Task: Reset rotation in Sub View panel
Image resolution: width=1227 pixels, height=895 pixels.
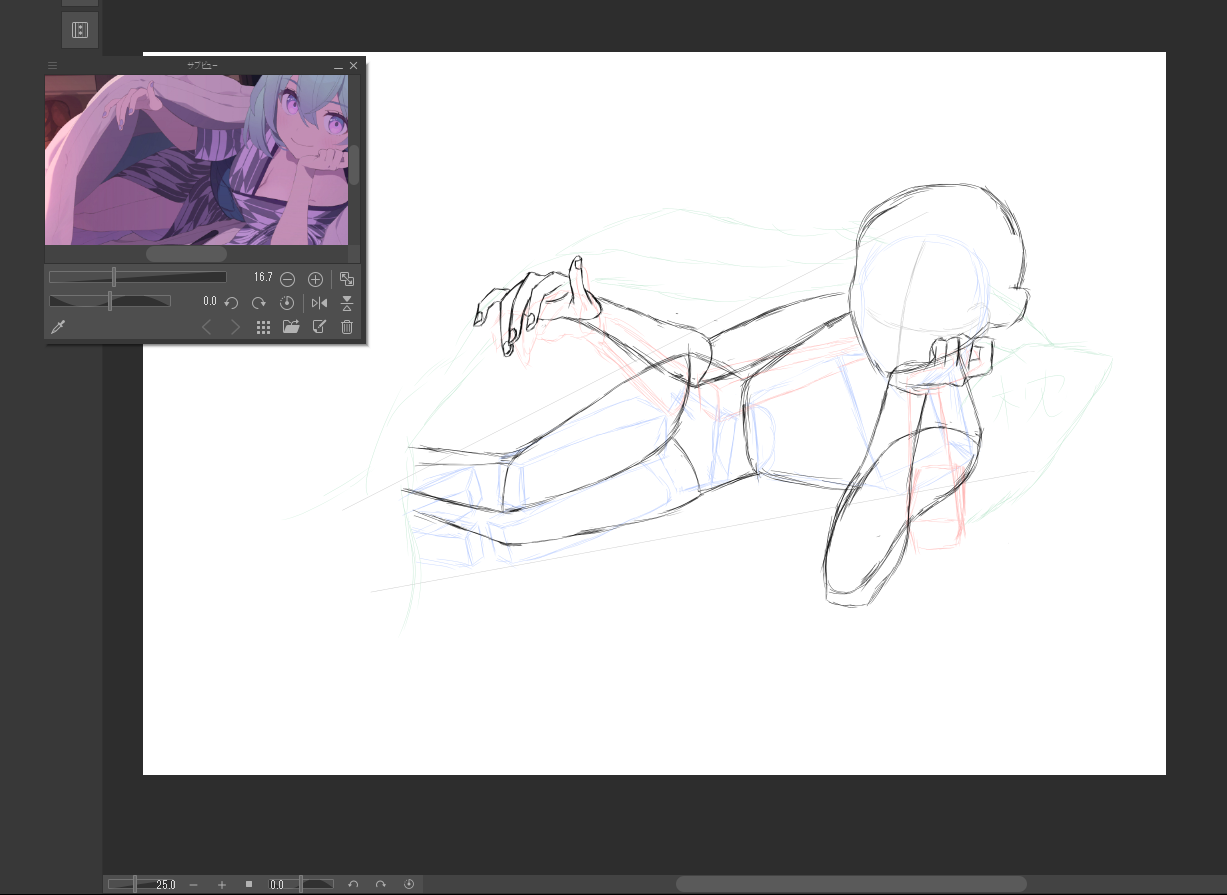Action: (x=287, y=302)
